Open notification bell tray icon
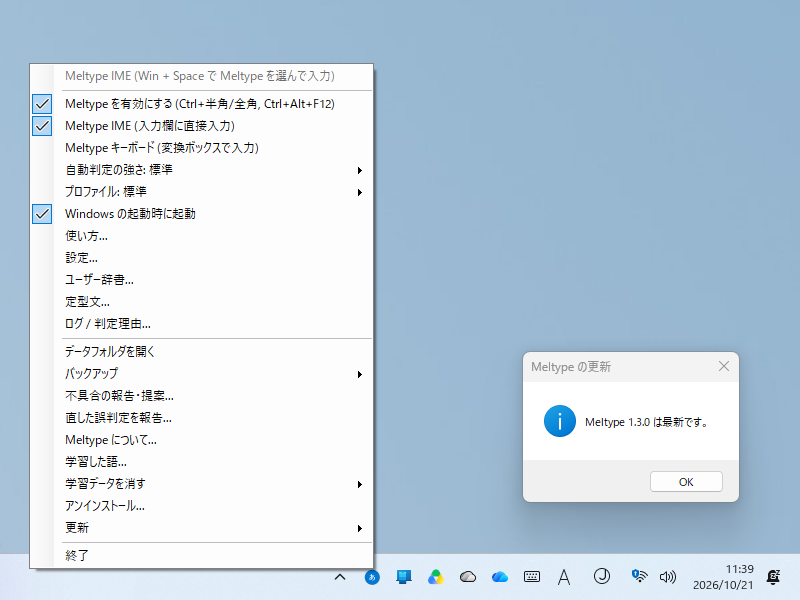Image resolution: width=800 pixels, height=600 pixels. [x=773, y=577]
